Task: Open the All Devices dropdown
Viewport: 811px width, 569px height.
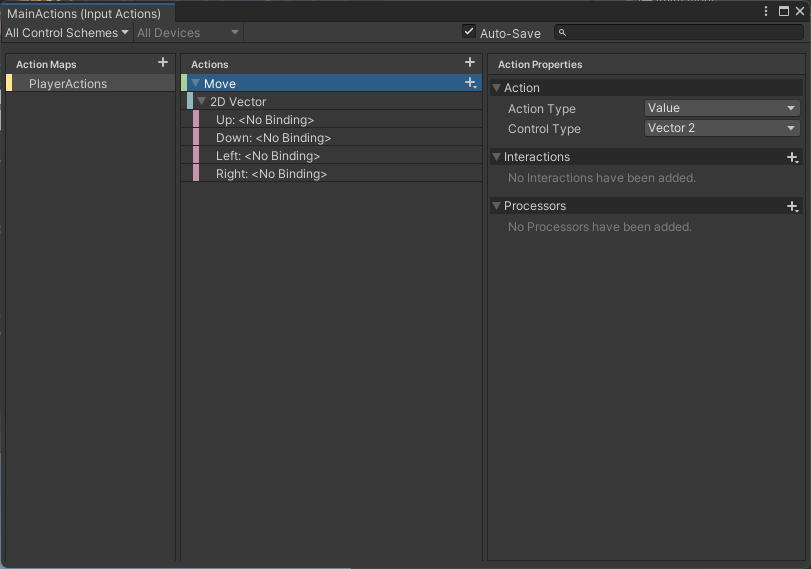Action: pos(188,33)
